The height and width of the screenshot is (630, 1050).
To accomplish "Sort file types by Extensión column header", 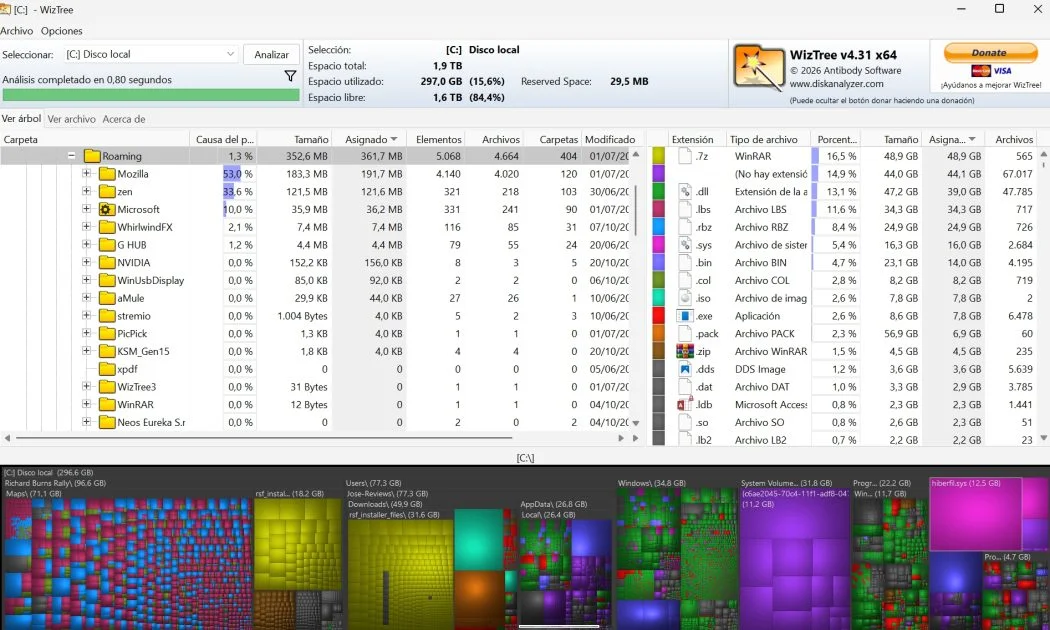I will pos(692,139).
